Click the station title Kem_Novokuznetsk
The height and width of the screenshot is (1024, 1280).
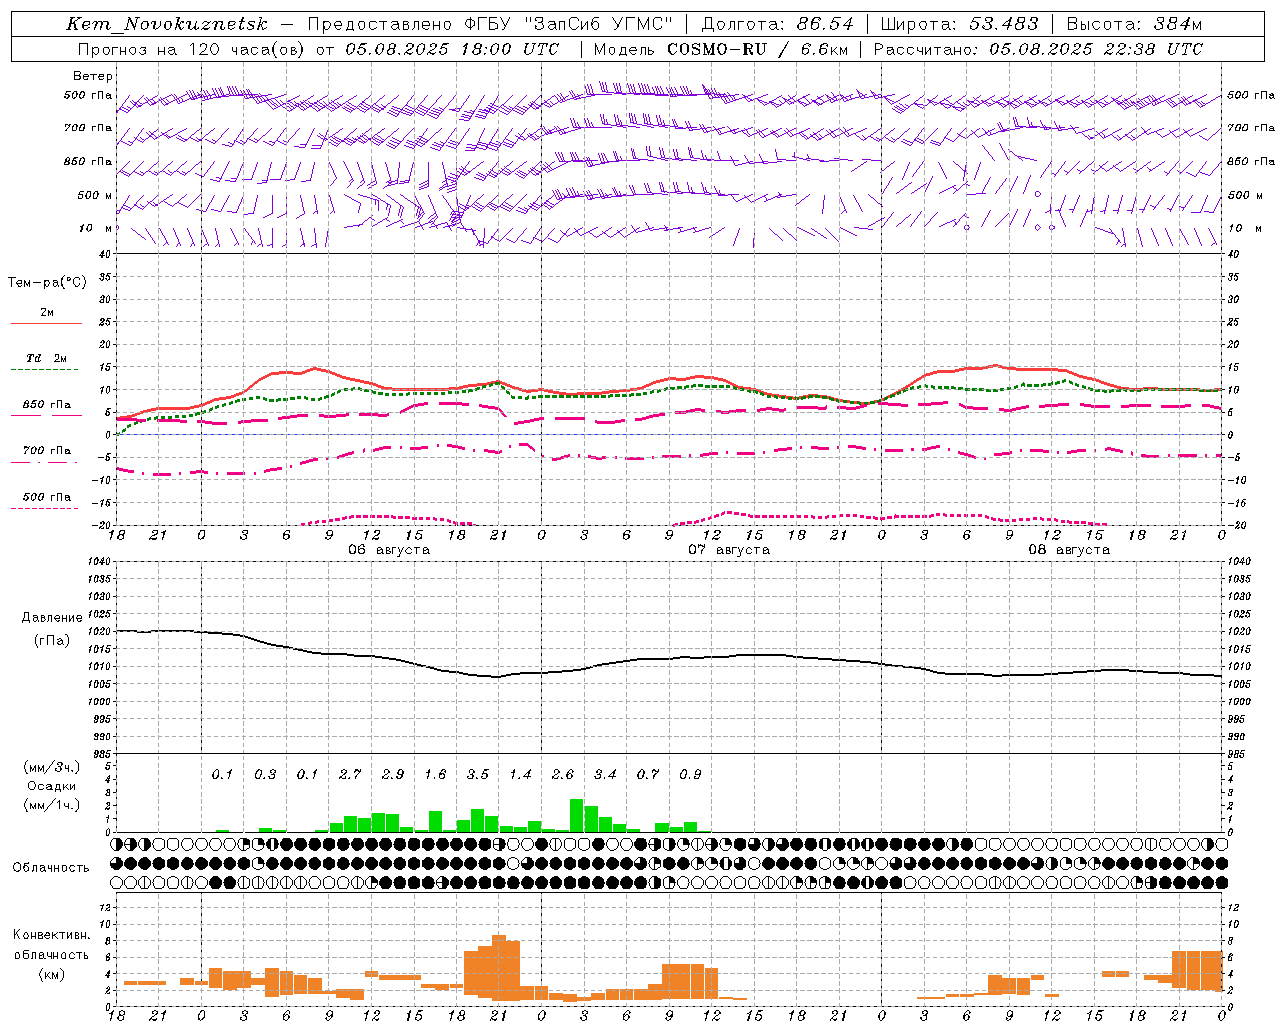[167, 24]
